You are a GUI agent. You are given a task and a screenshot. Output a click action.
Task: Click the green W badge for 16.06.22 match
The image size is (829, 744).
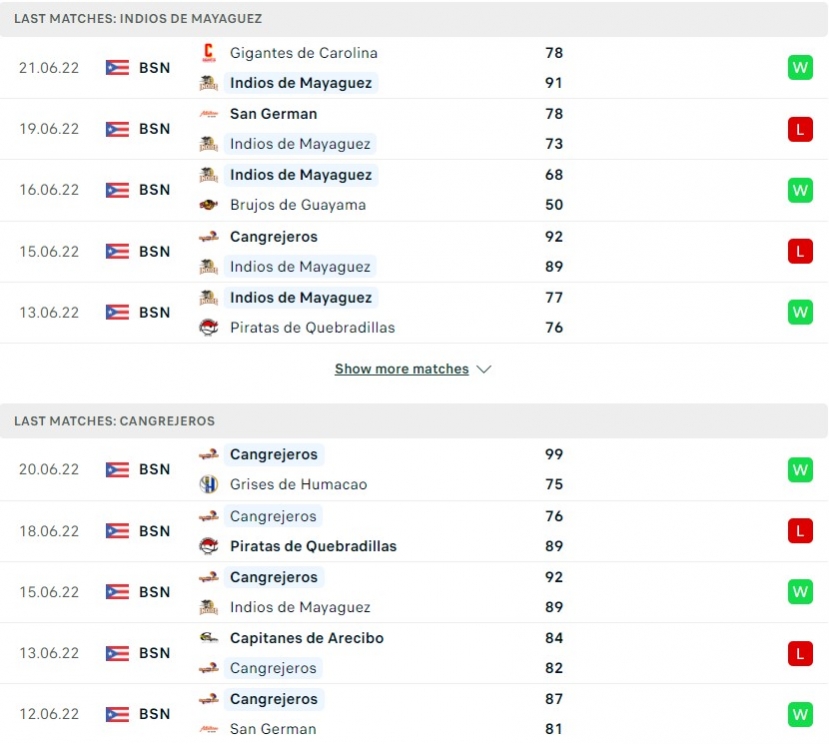[800, 190]
